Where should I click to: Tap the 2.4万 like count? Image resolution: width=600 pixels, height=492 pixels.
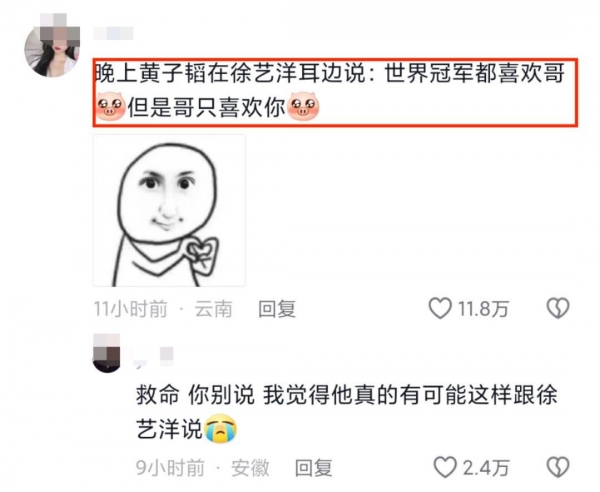(486, 468)
